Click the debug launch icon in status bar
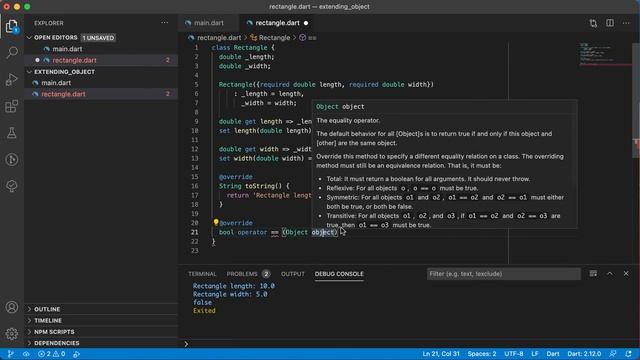This screenshot has height=360, width=640. click(x=76, y=354)
